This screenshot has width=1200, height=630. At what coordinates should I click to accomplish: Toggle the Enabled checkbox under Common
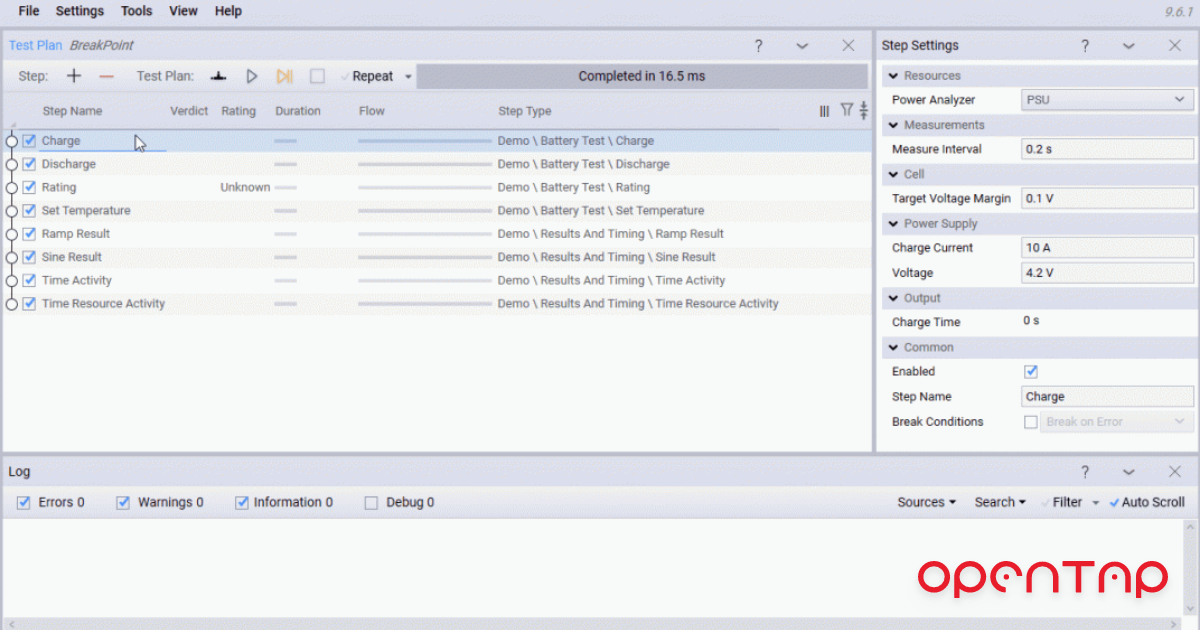click(1030, 371)
